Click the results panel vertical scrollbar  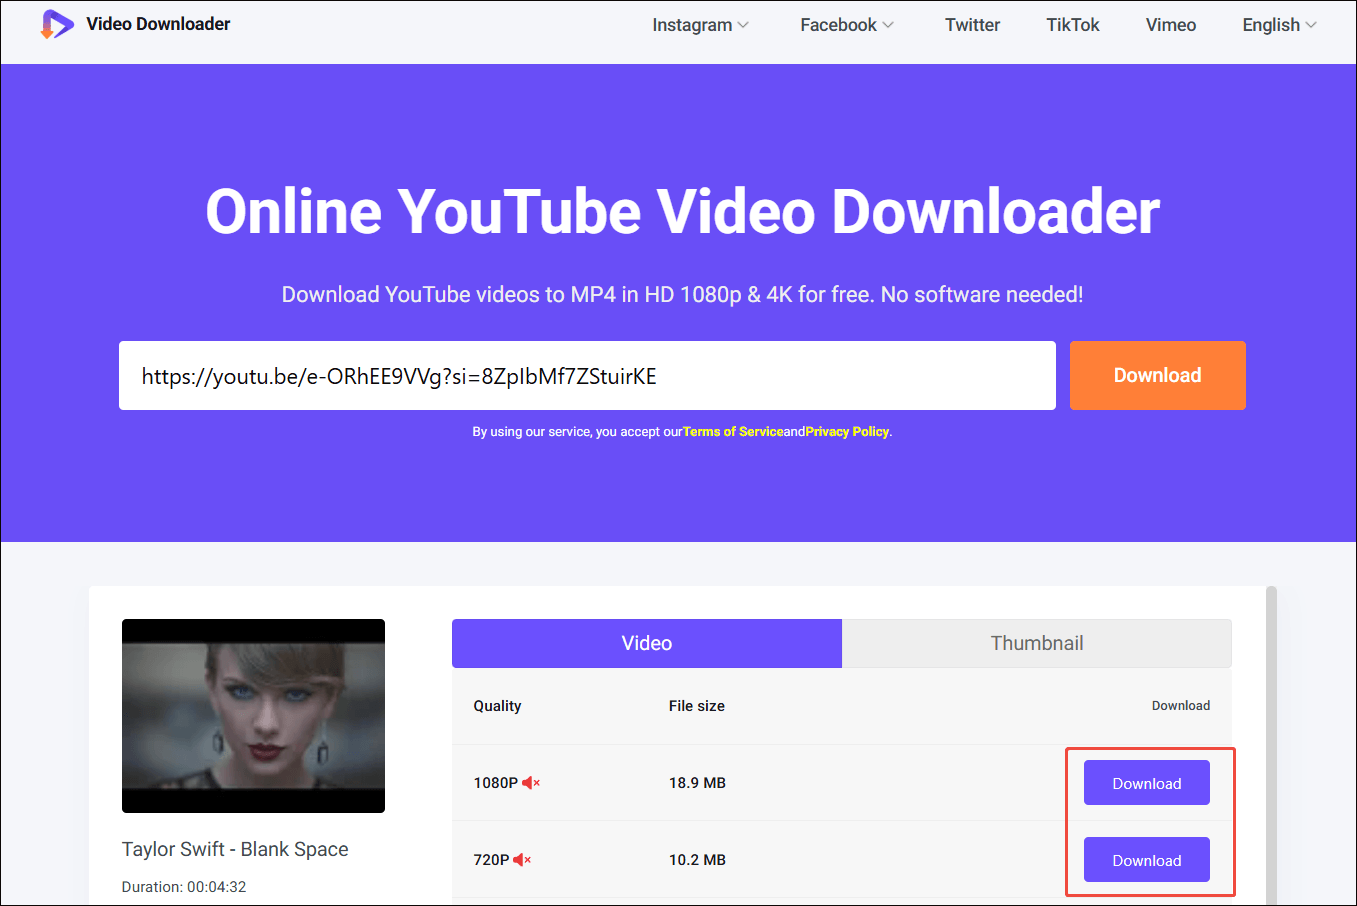coord(1272,745)
